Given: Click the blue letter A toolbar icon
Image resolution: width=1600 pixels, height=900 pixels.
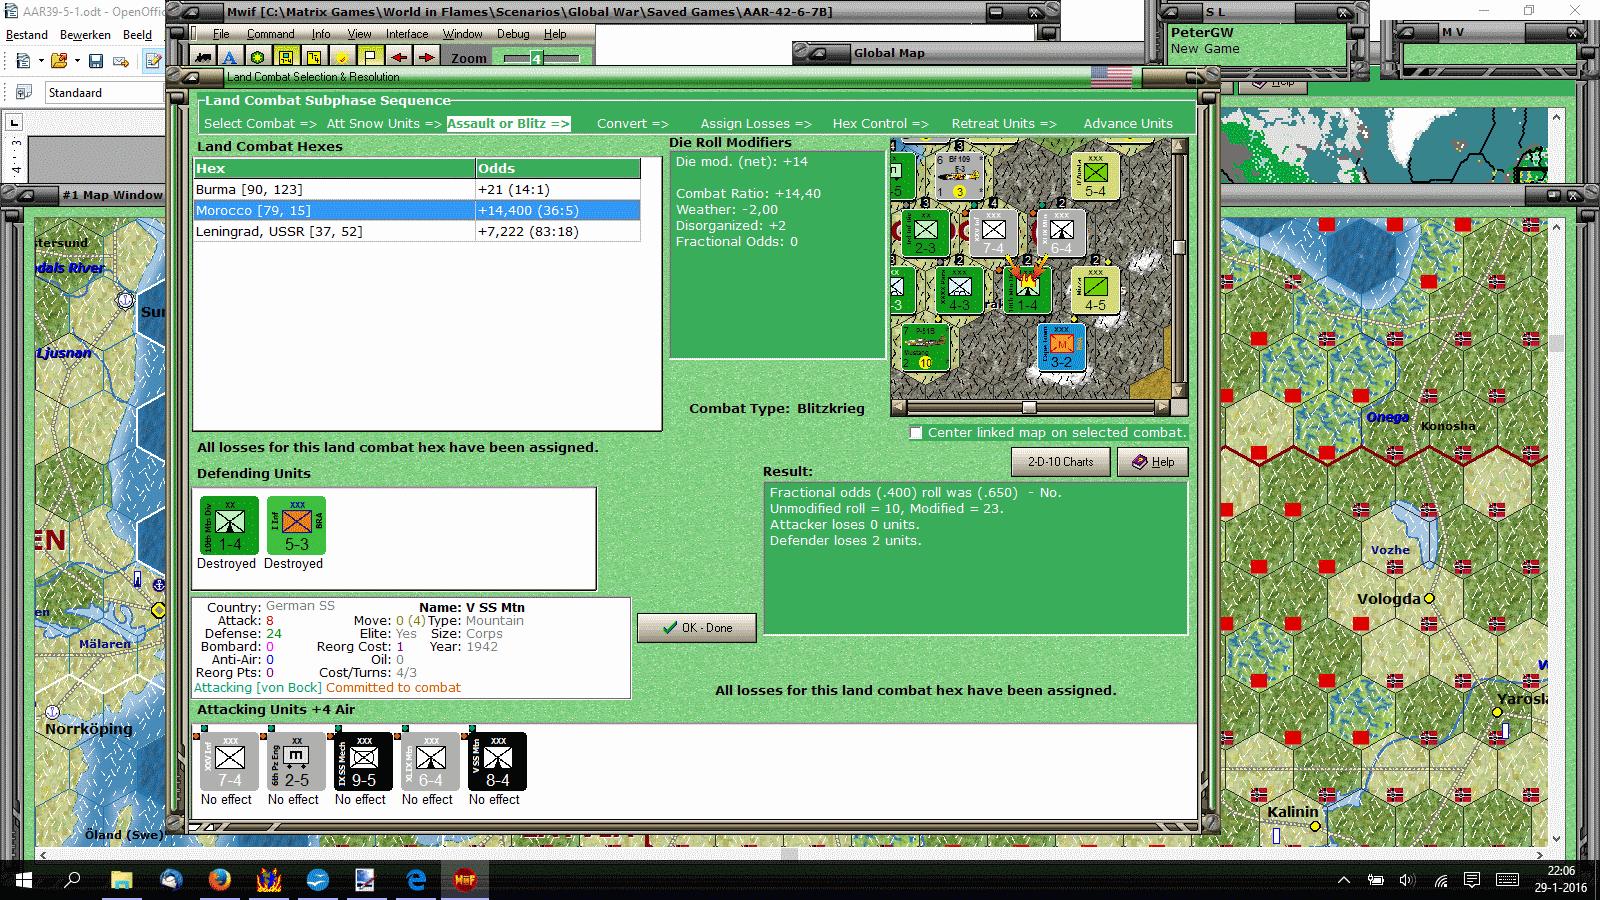Looking at the screenshot, I should (x=230, y=57).
